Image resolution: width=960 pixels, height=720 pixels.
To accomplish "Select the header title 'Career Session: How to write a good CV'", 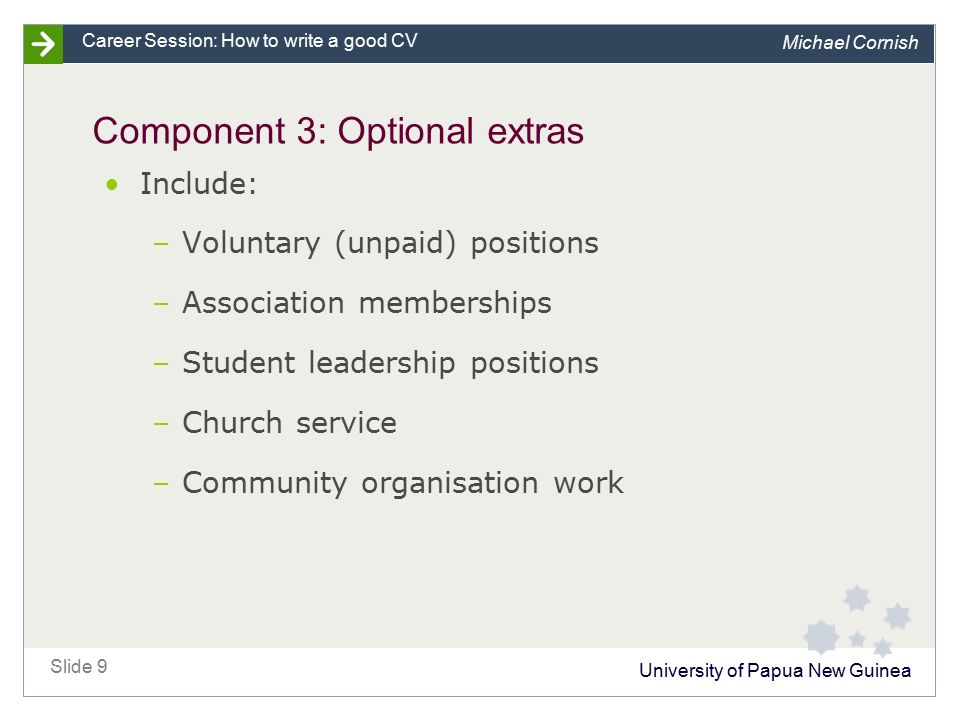I will tap(249, 41).
